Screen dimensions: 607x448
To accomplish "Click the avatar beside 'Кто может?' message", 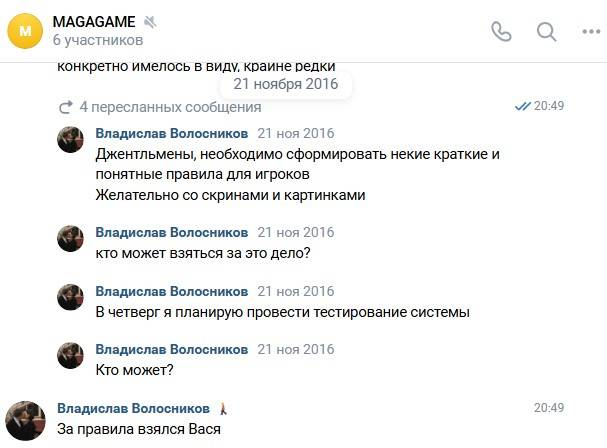I will pyautogui.click(x=70, y=355).
